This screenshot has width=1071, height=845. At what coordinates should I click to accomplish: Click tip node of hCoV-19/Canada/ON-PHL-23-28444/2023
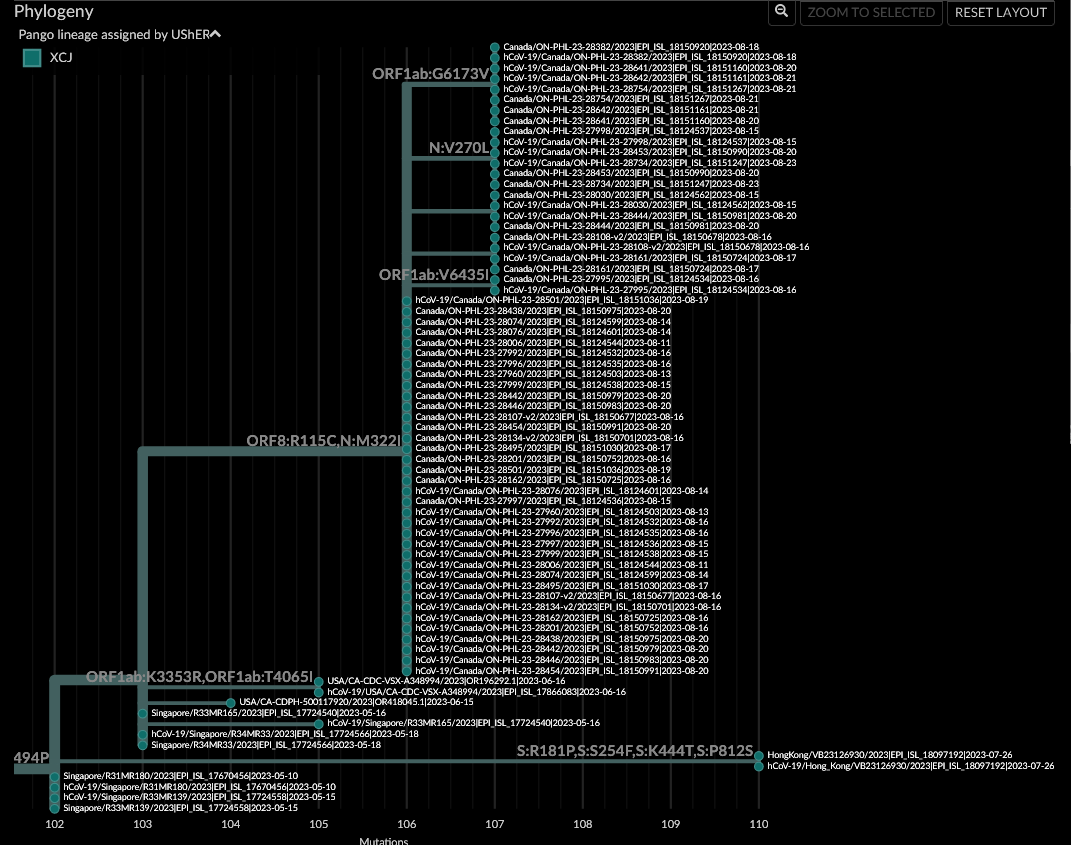coord(495,216)
